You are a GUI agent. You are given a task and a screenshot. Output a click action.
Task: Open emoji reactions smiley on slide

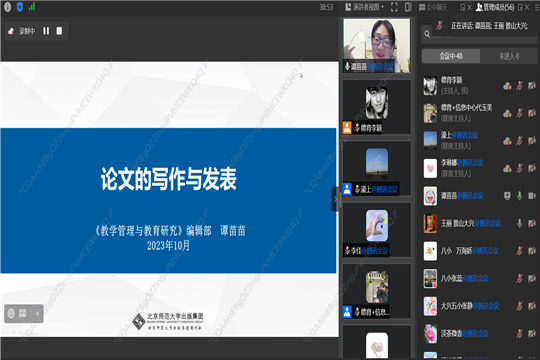(x=11, y=313)
